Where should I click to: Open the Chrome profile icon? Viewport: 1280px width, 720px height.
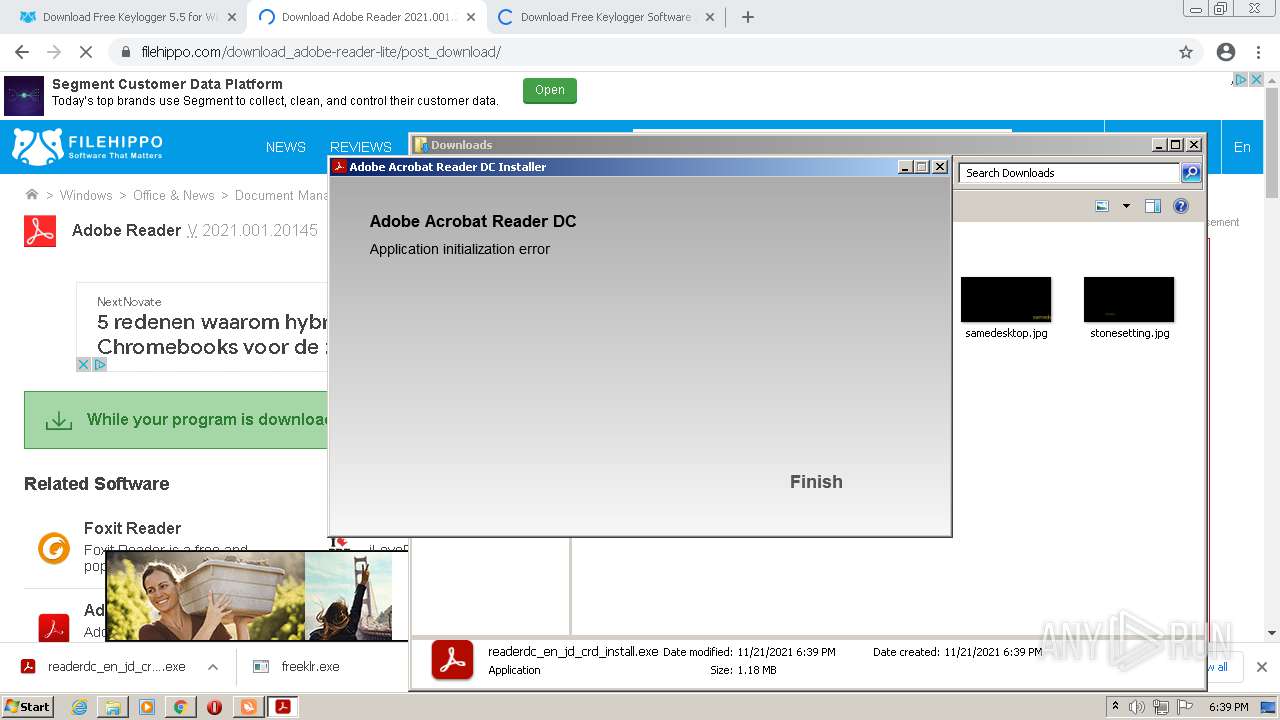tap(1226, 52)
